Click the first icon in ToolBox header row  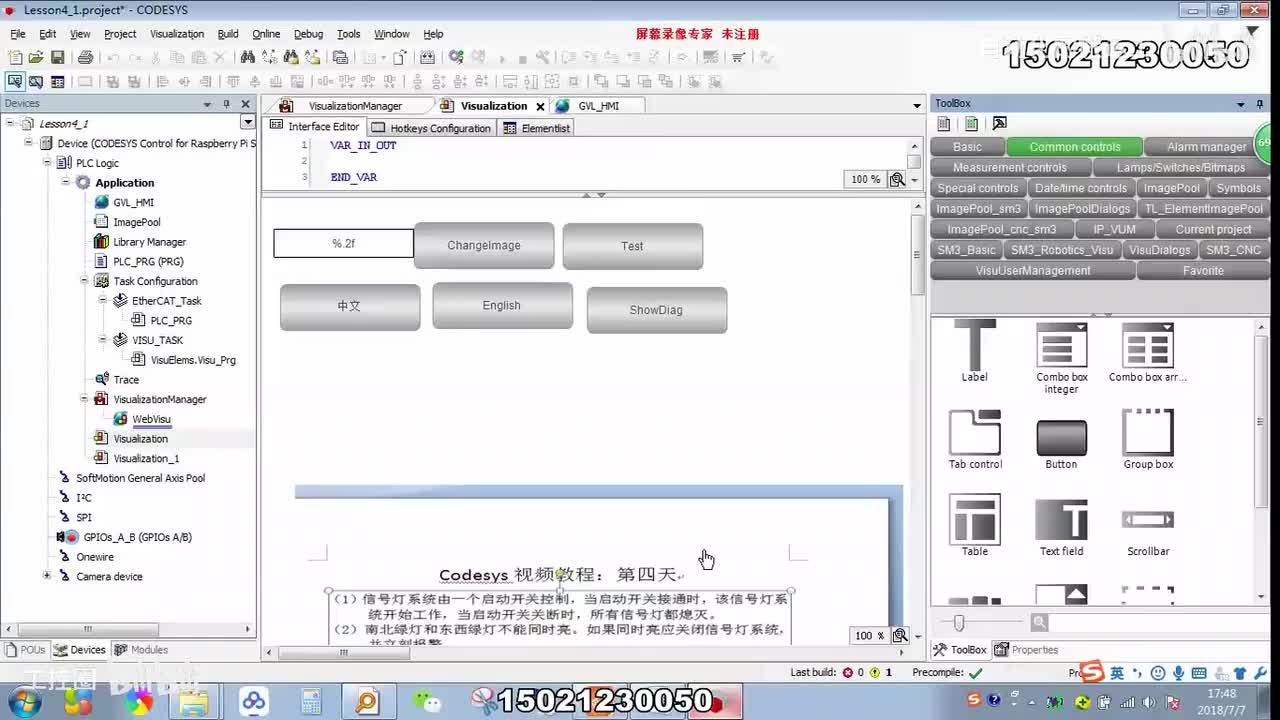943,124
